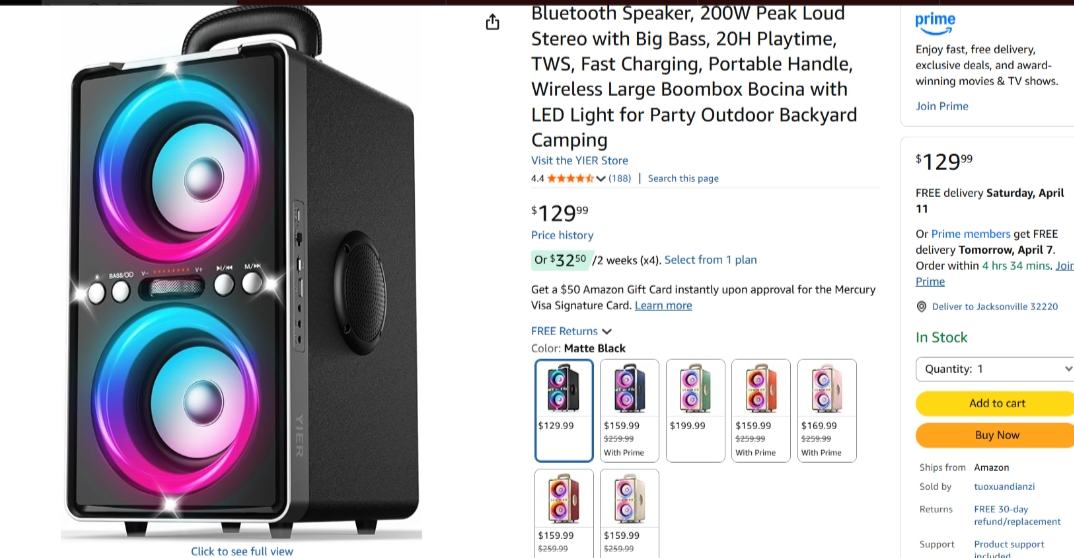
Task: Click the Prime logo
Action: (935, 20)
